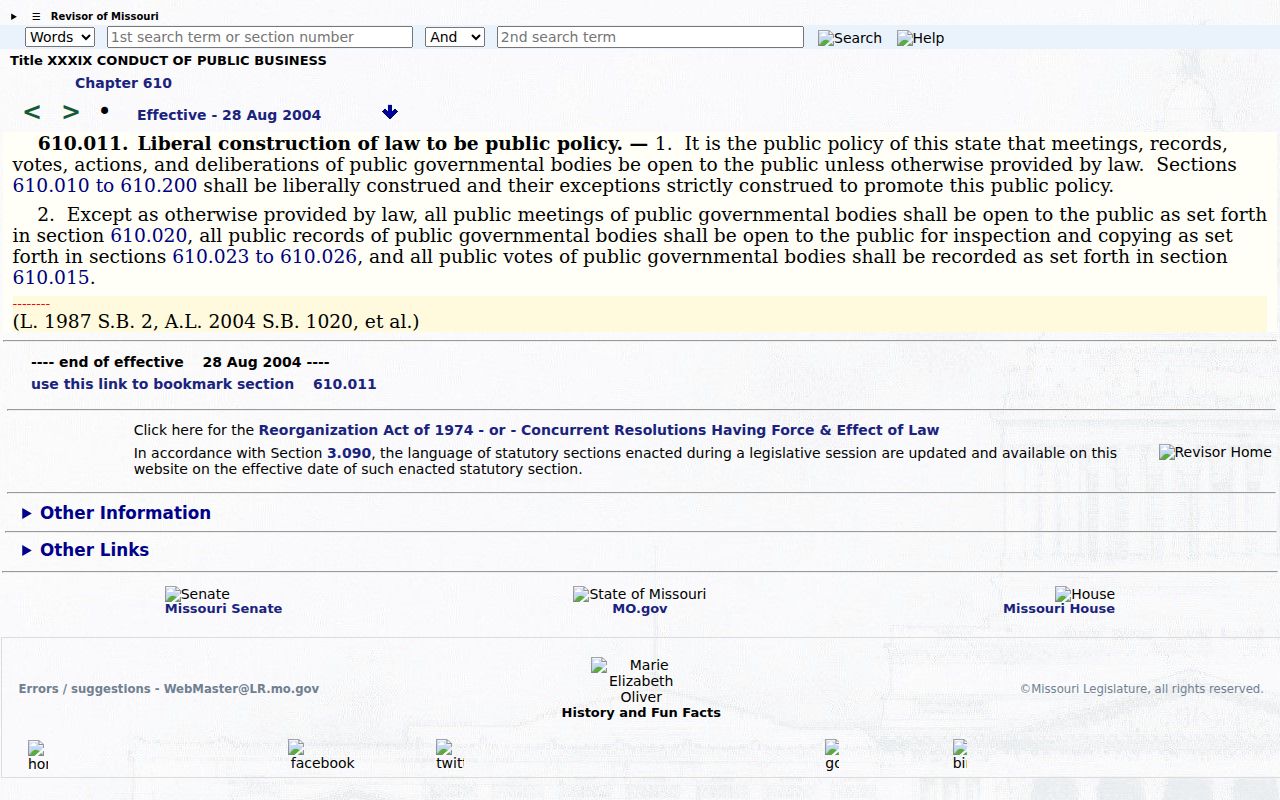
Task: Open the 610.010 to 610.200 sections link
Action: tap(105, 186)
